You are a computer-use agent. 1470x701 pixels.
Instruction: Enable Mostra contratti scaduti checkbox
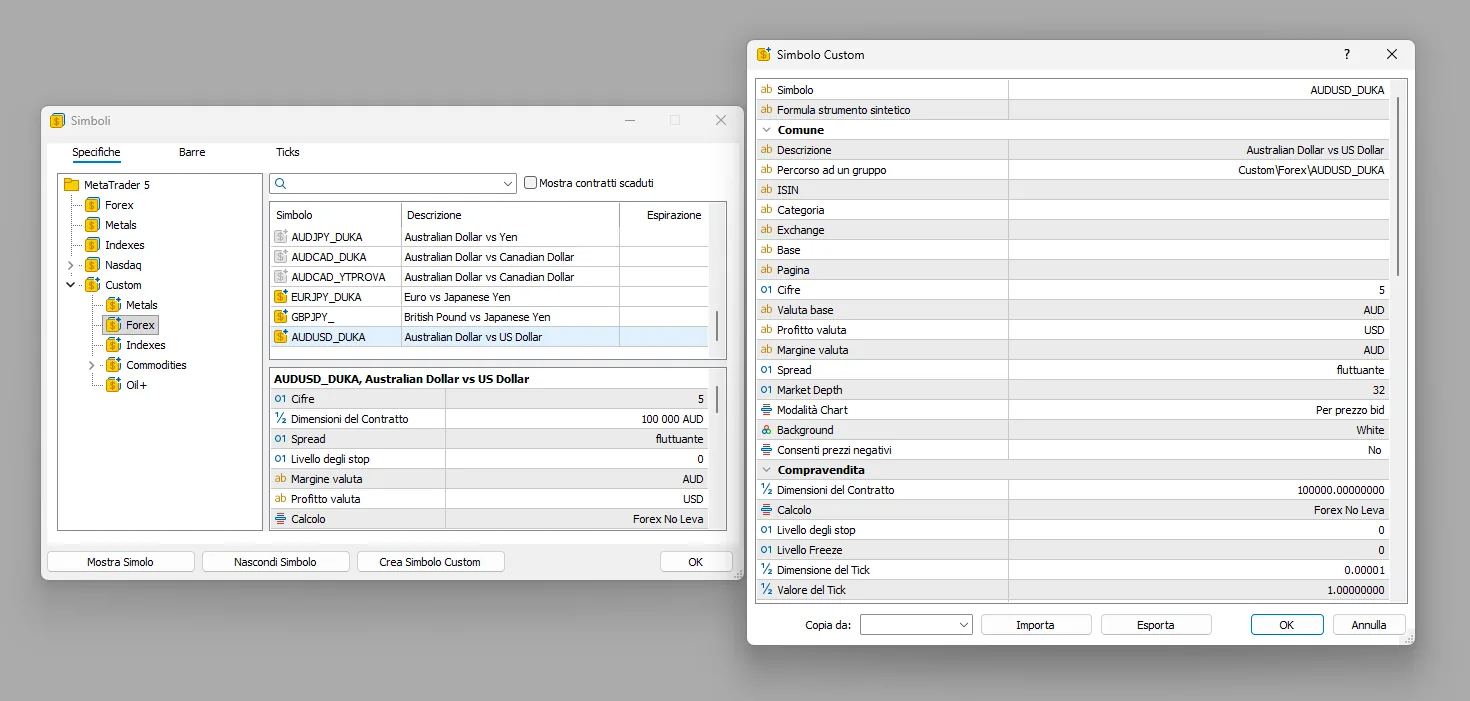[531, 183]
